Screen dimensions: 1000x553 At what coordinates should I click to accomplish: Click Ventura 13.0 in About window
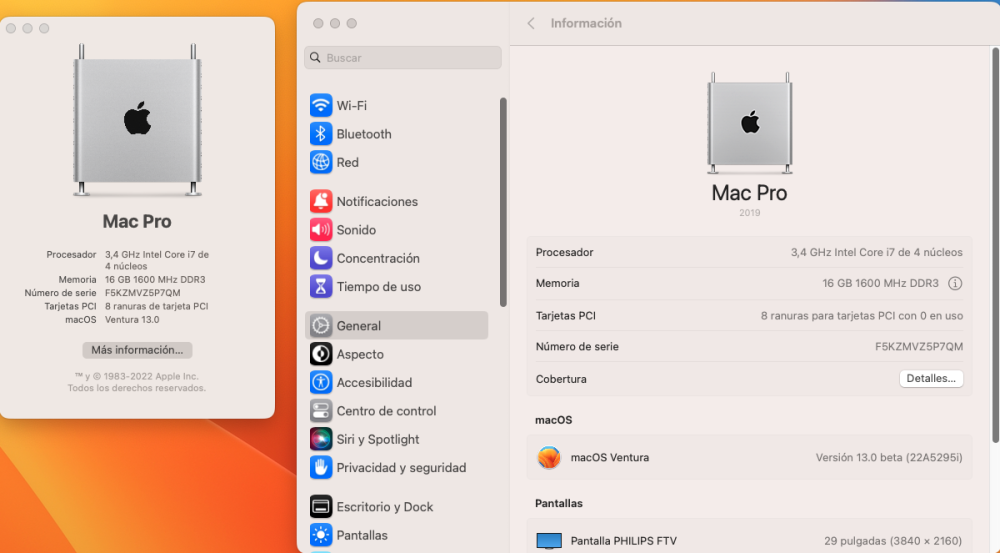(x=133, y=320)
